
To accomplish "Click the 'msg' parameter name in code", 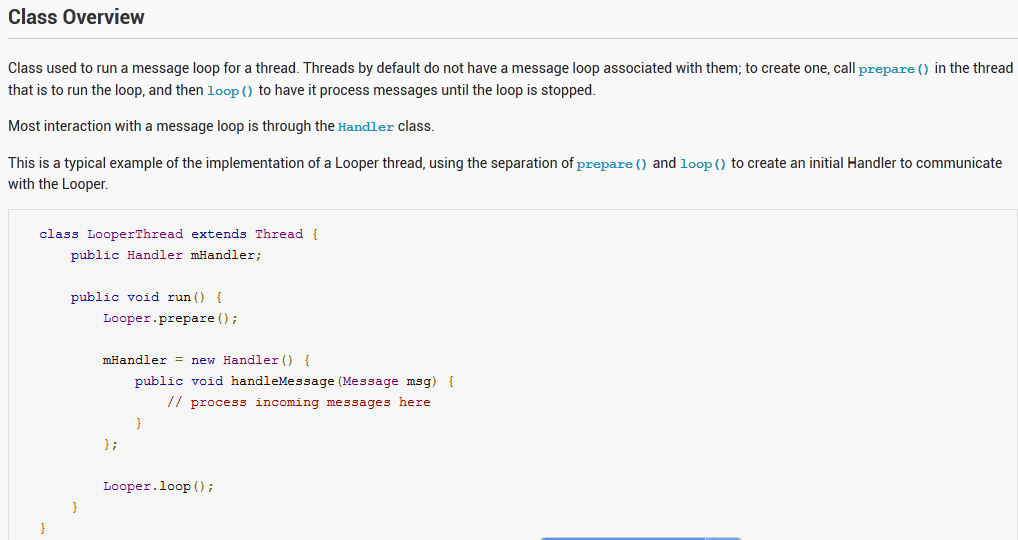I will (417, 381).
